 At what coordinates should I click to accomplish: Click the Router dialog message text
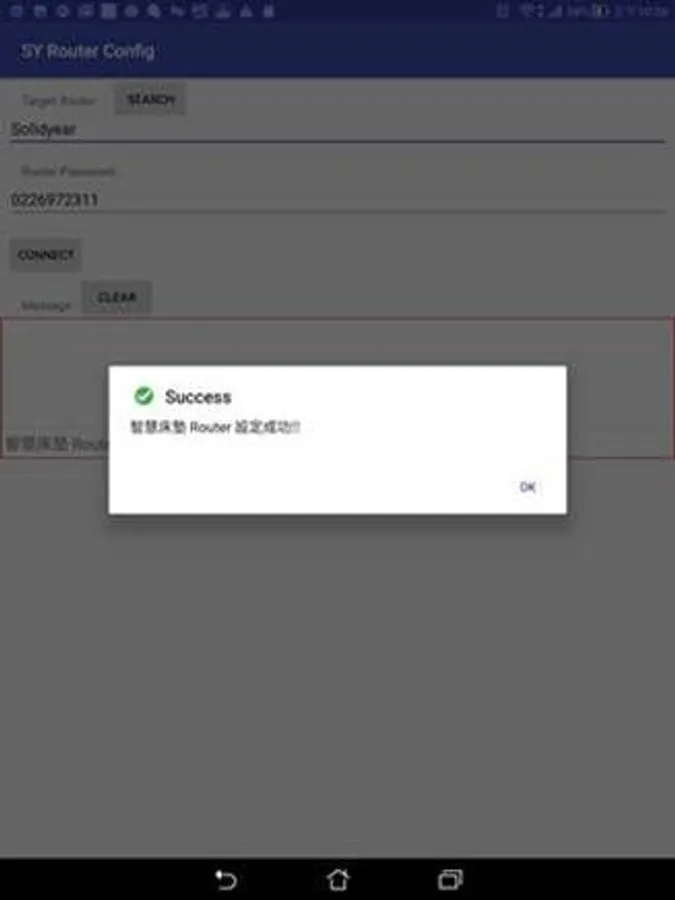click(215, 427)
